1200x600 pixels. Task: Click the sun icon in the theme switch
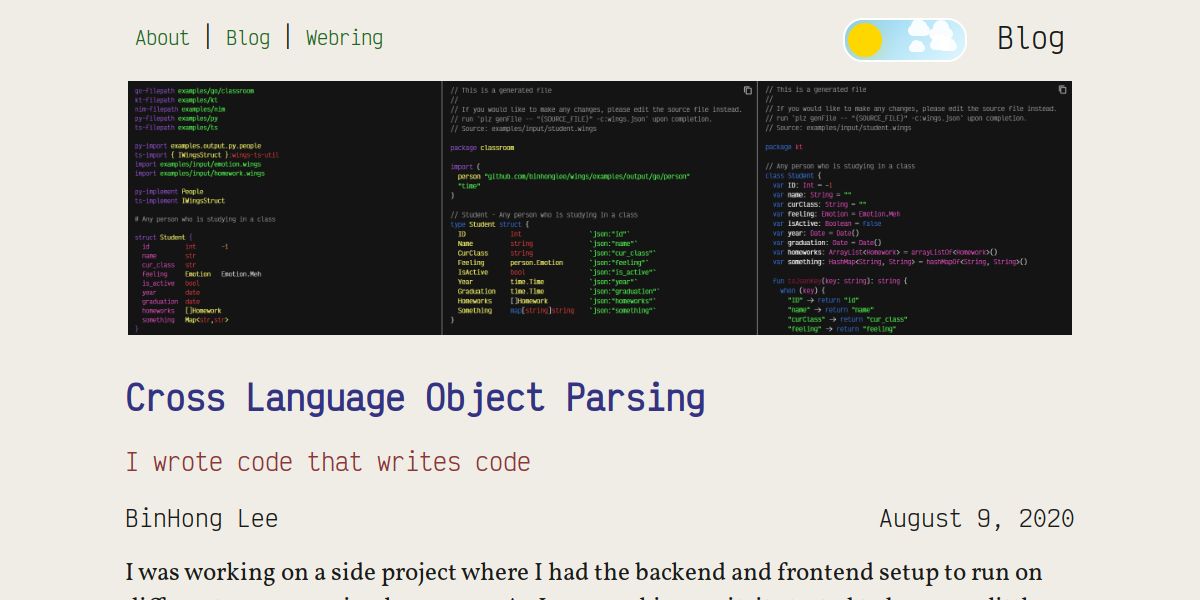865,39
